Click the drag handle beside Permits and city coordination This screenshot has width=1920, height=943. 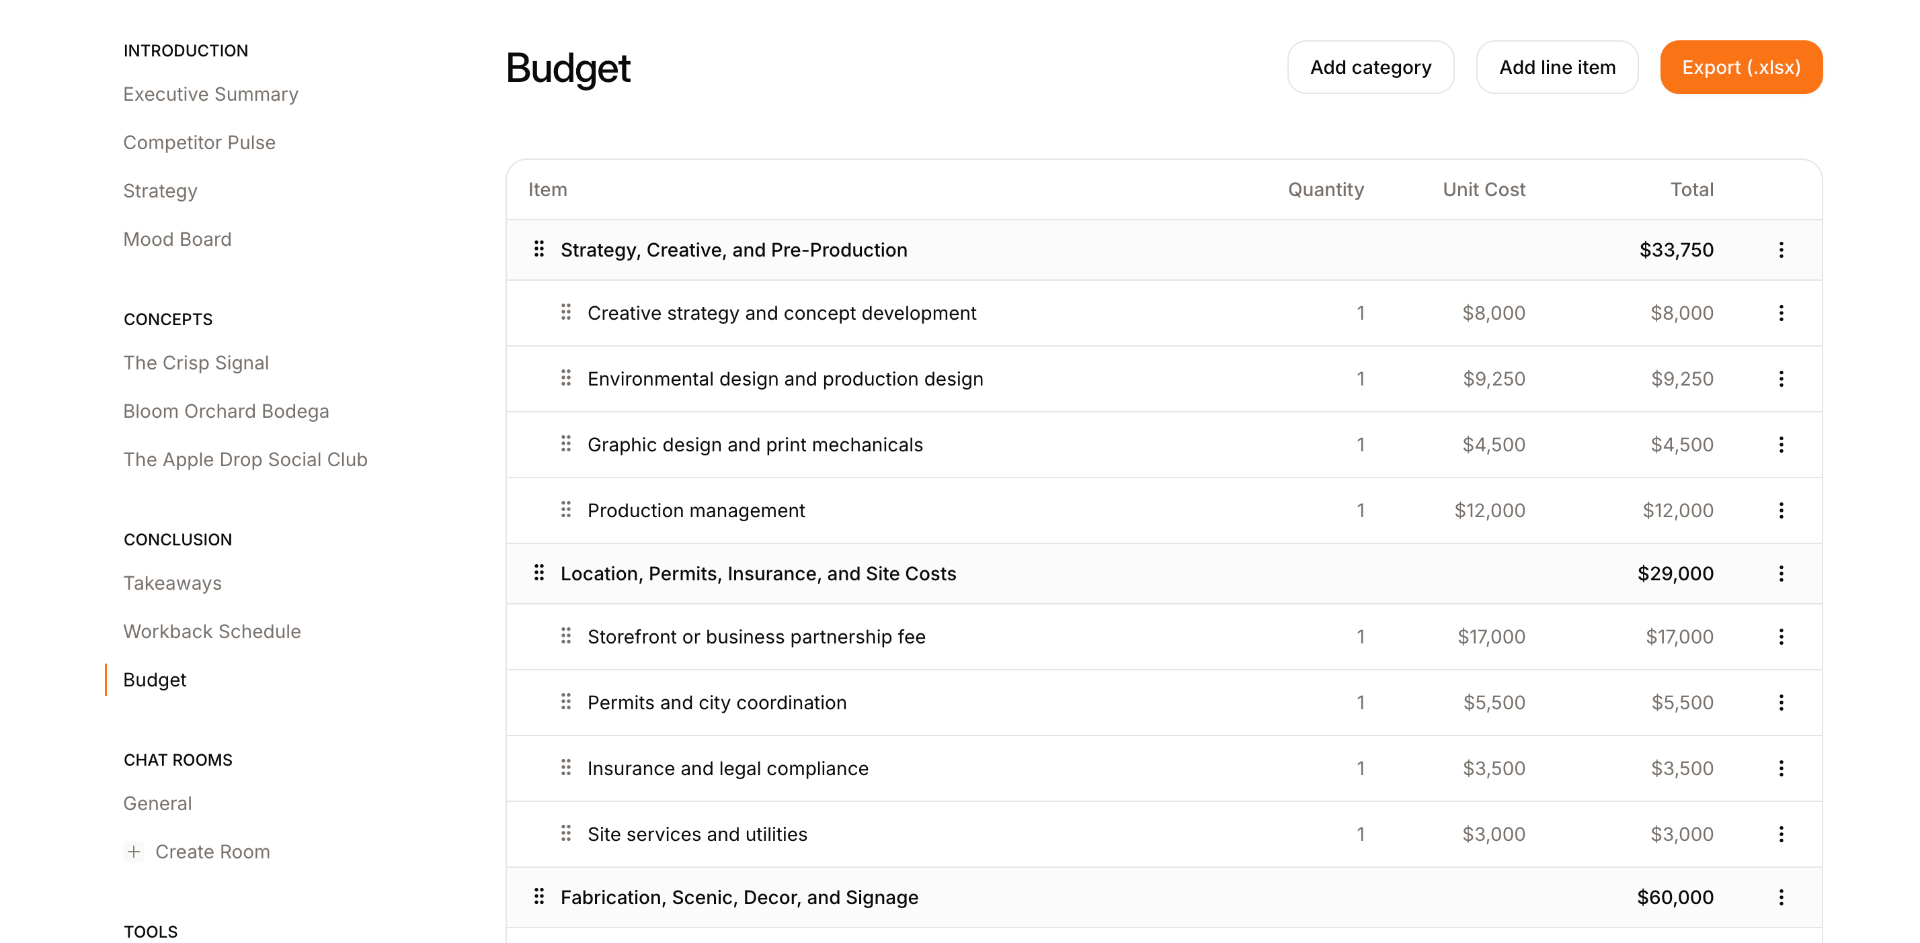pos(566,702)
